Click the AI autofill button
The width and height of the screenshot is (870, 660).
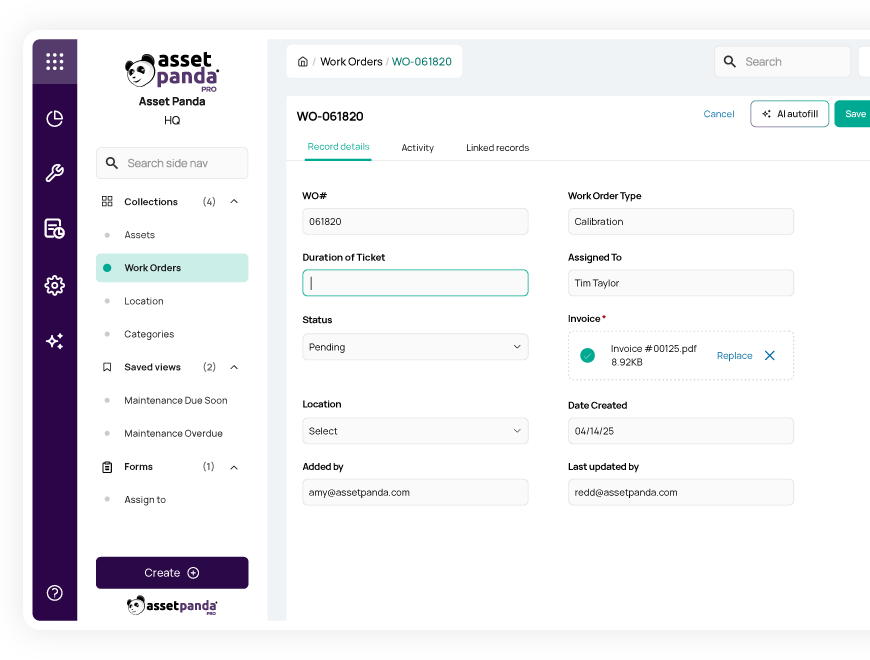point(789,114)
